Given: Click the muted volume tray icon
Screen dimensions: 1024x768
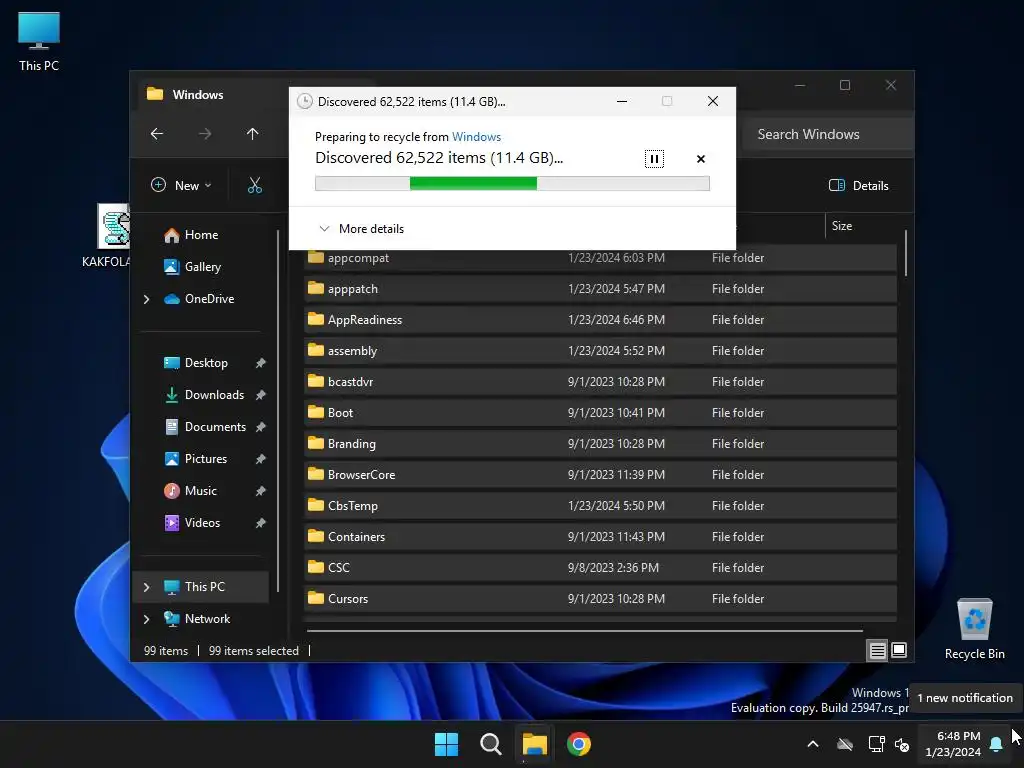Looking at the screenshot, I should [x=903, y=744].
